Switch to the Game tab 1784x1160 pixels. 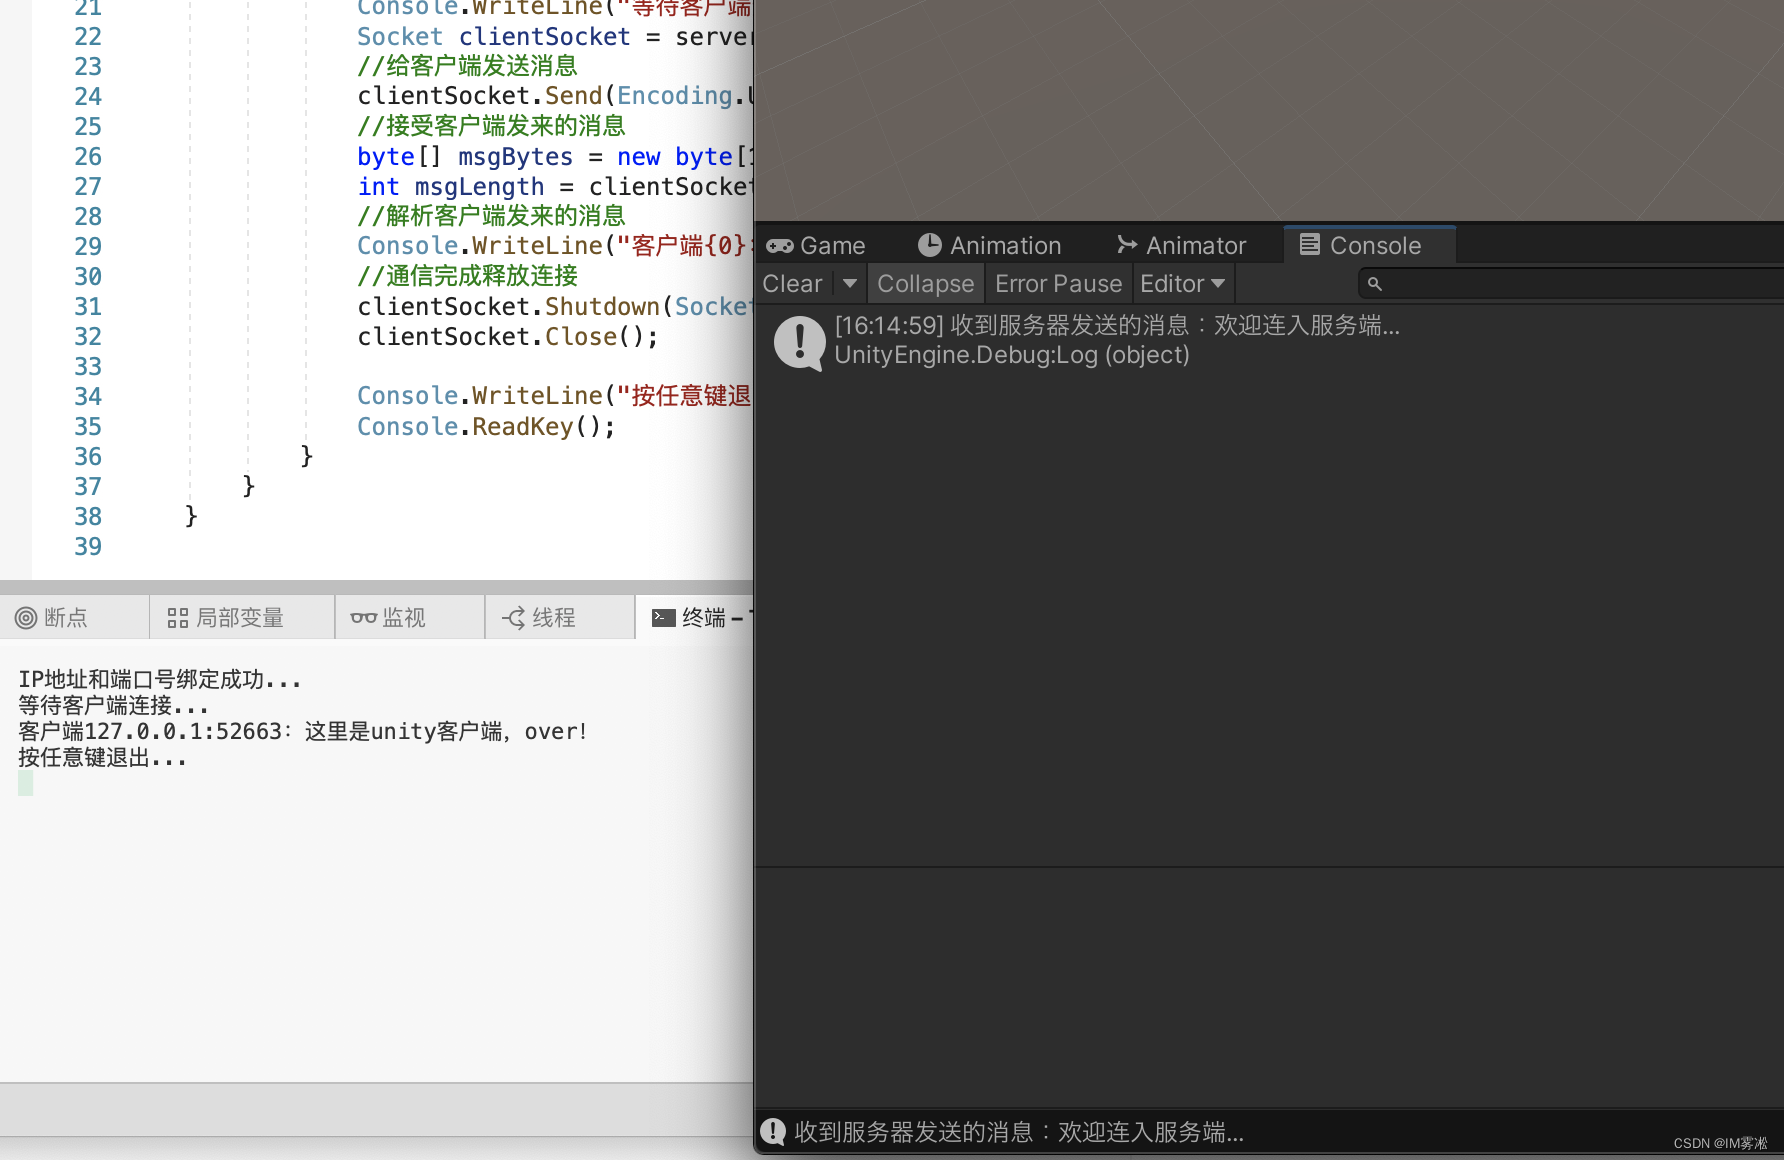(816, 245)
